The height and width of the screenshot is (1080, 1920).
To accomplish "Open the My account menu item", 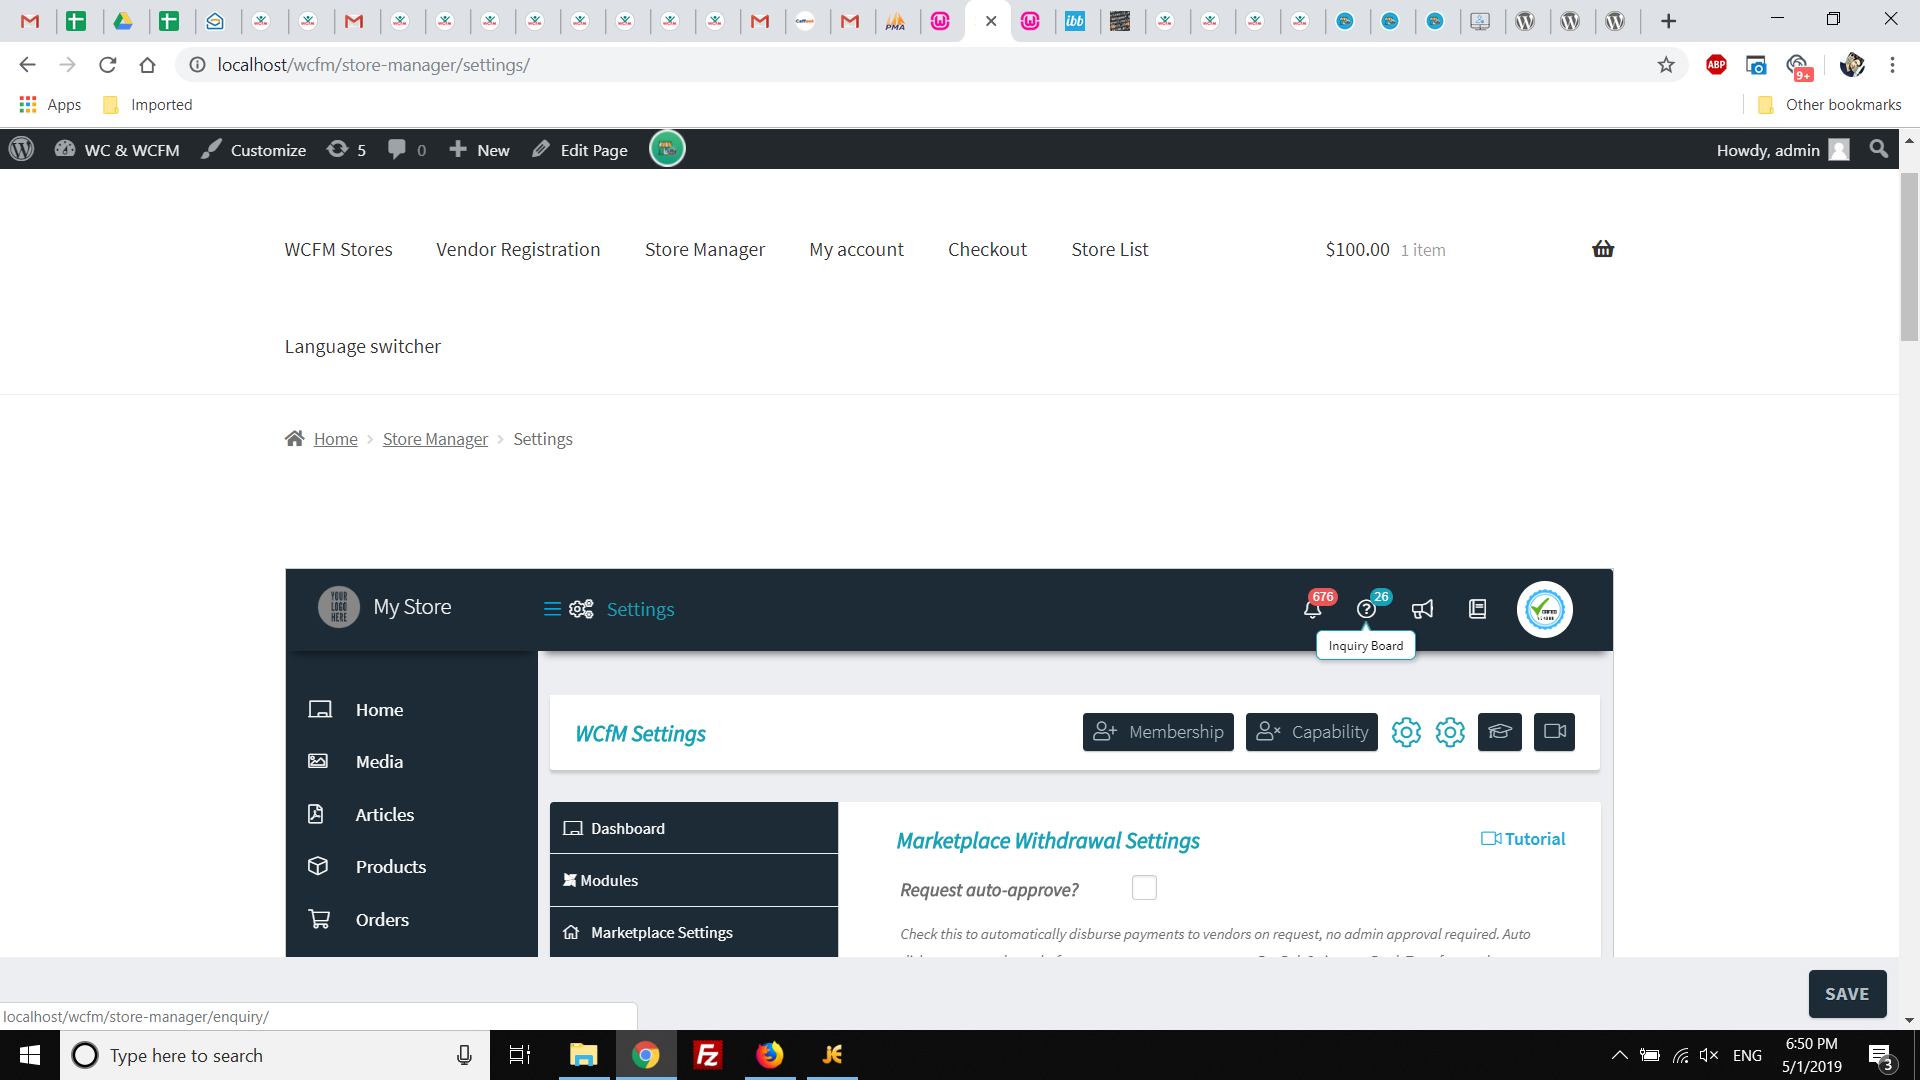I will [856, 249].
